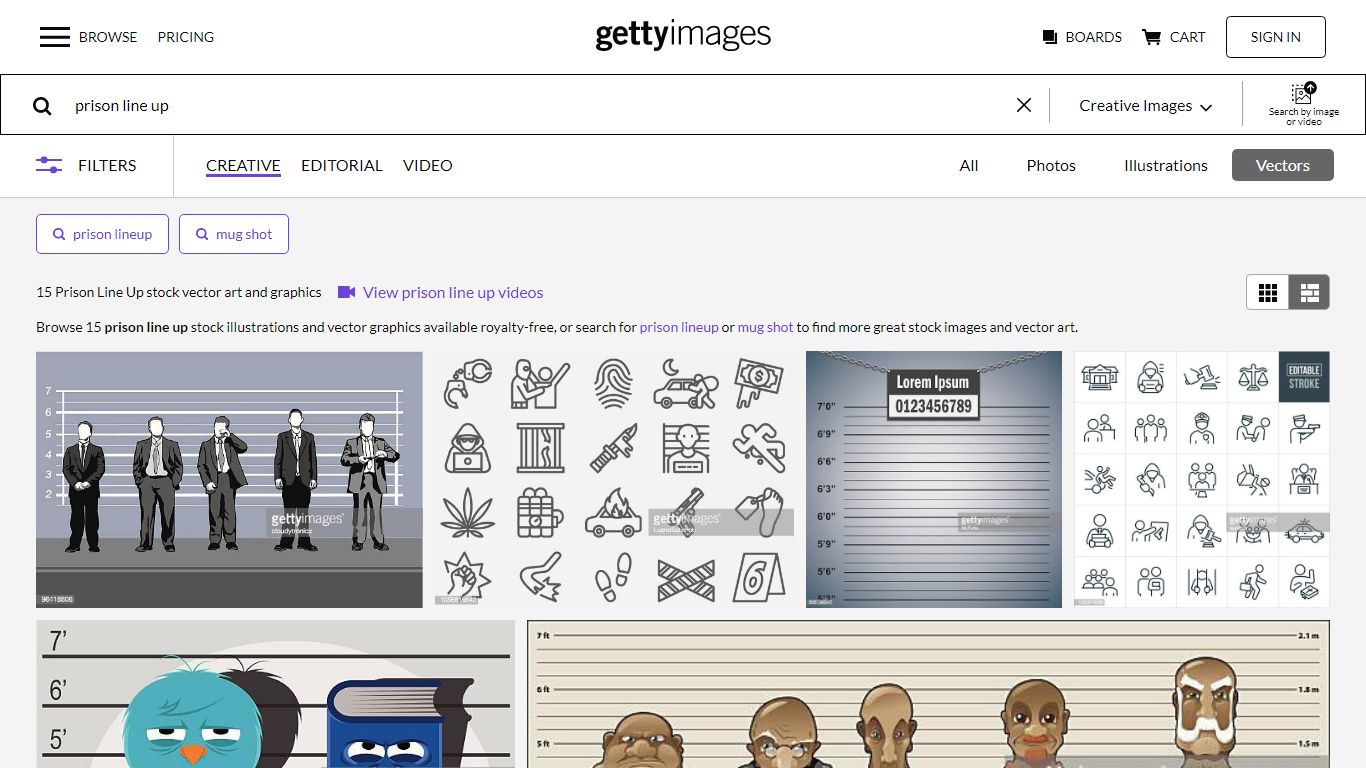Follow the inline prison lineup link
This screenshot has width=1366, height=768.
click(x=679, y=327)
